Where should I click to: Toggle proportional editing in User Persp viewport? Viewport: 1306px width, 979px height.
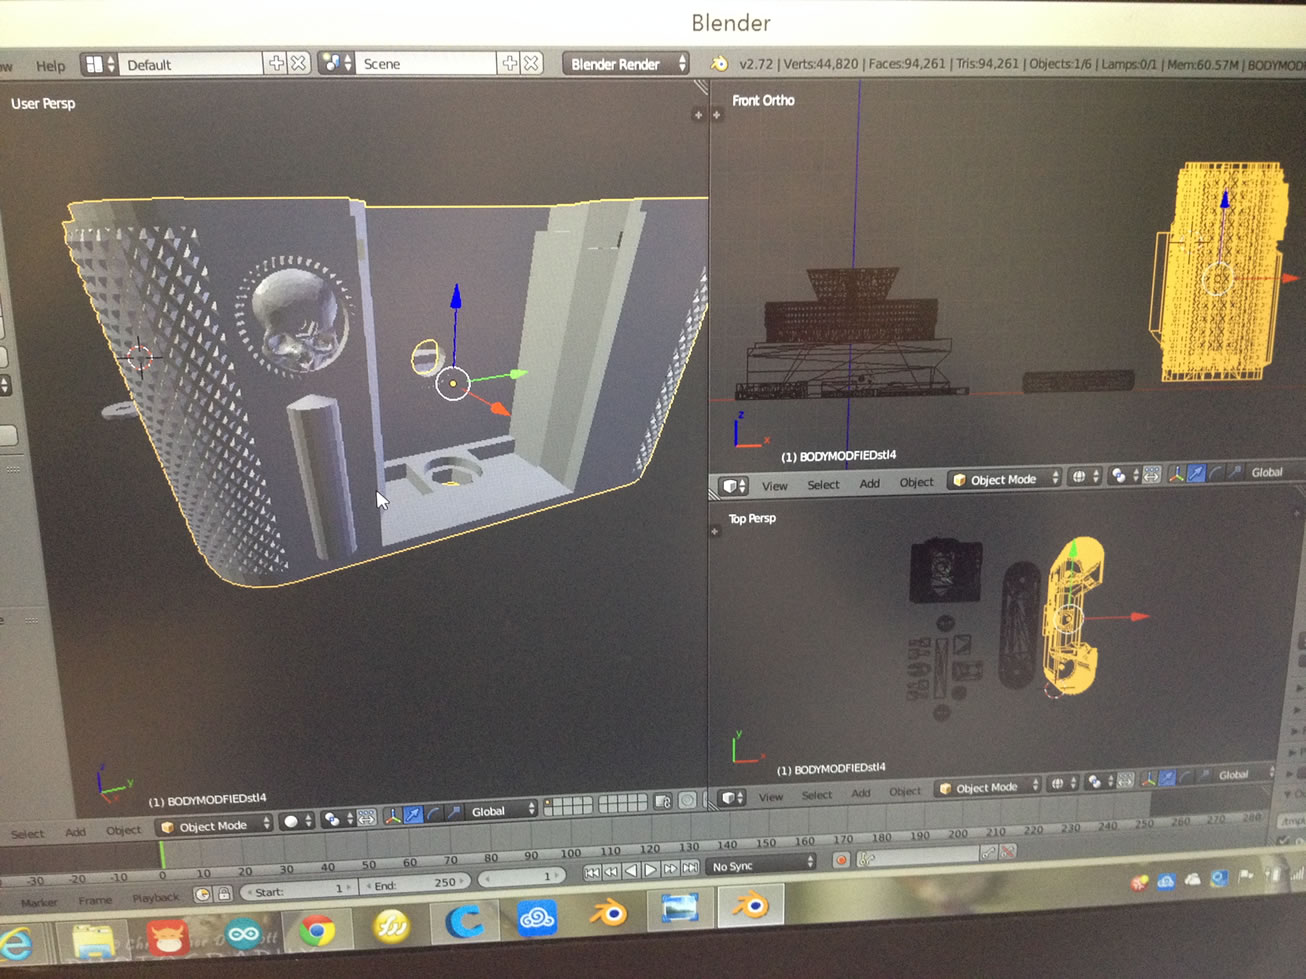(688, 800)
